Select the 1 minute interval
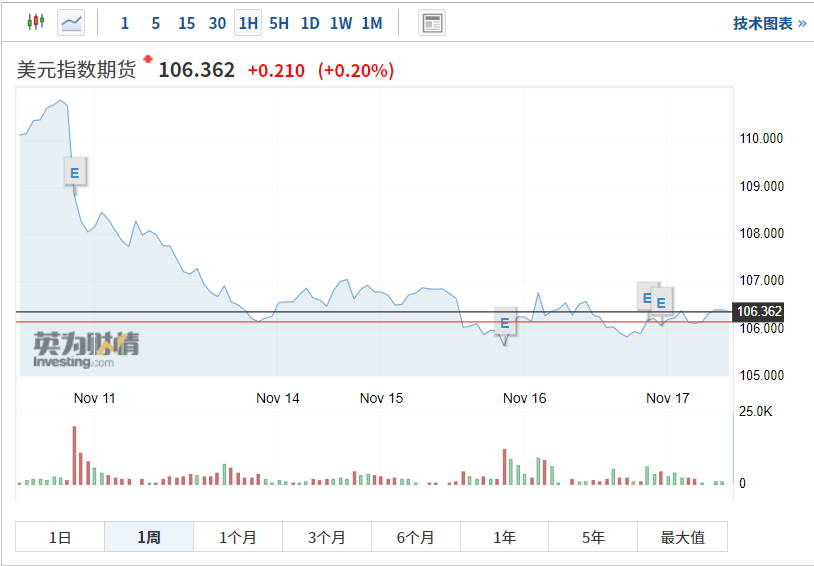Screen dimensions: 814x566 click(x=124, y=23)
